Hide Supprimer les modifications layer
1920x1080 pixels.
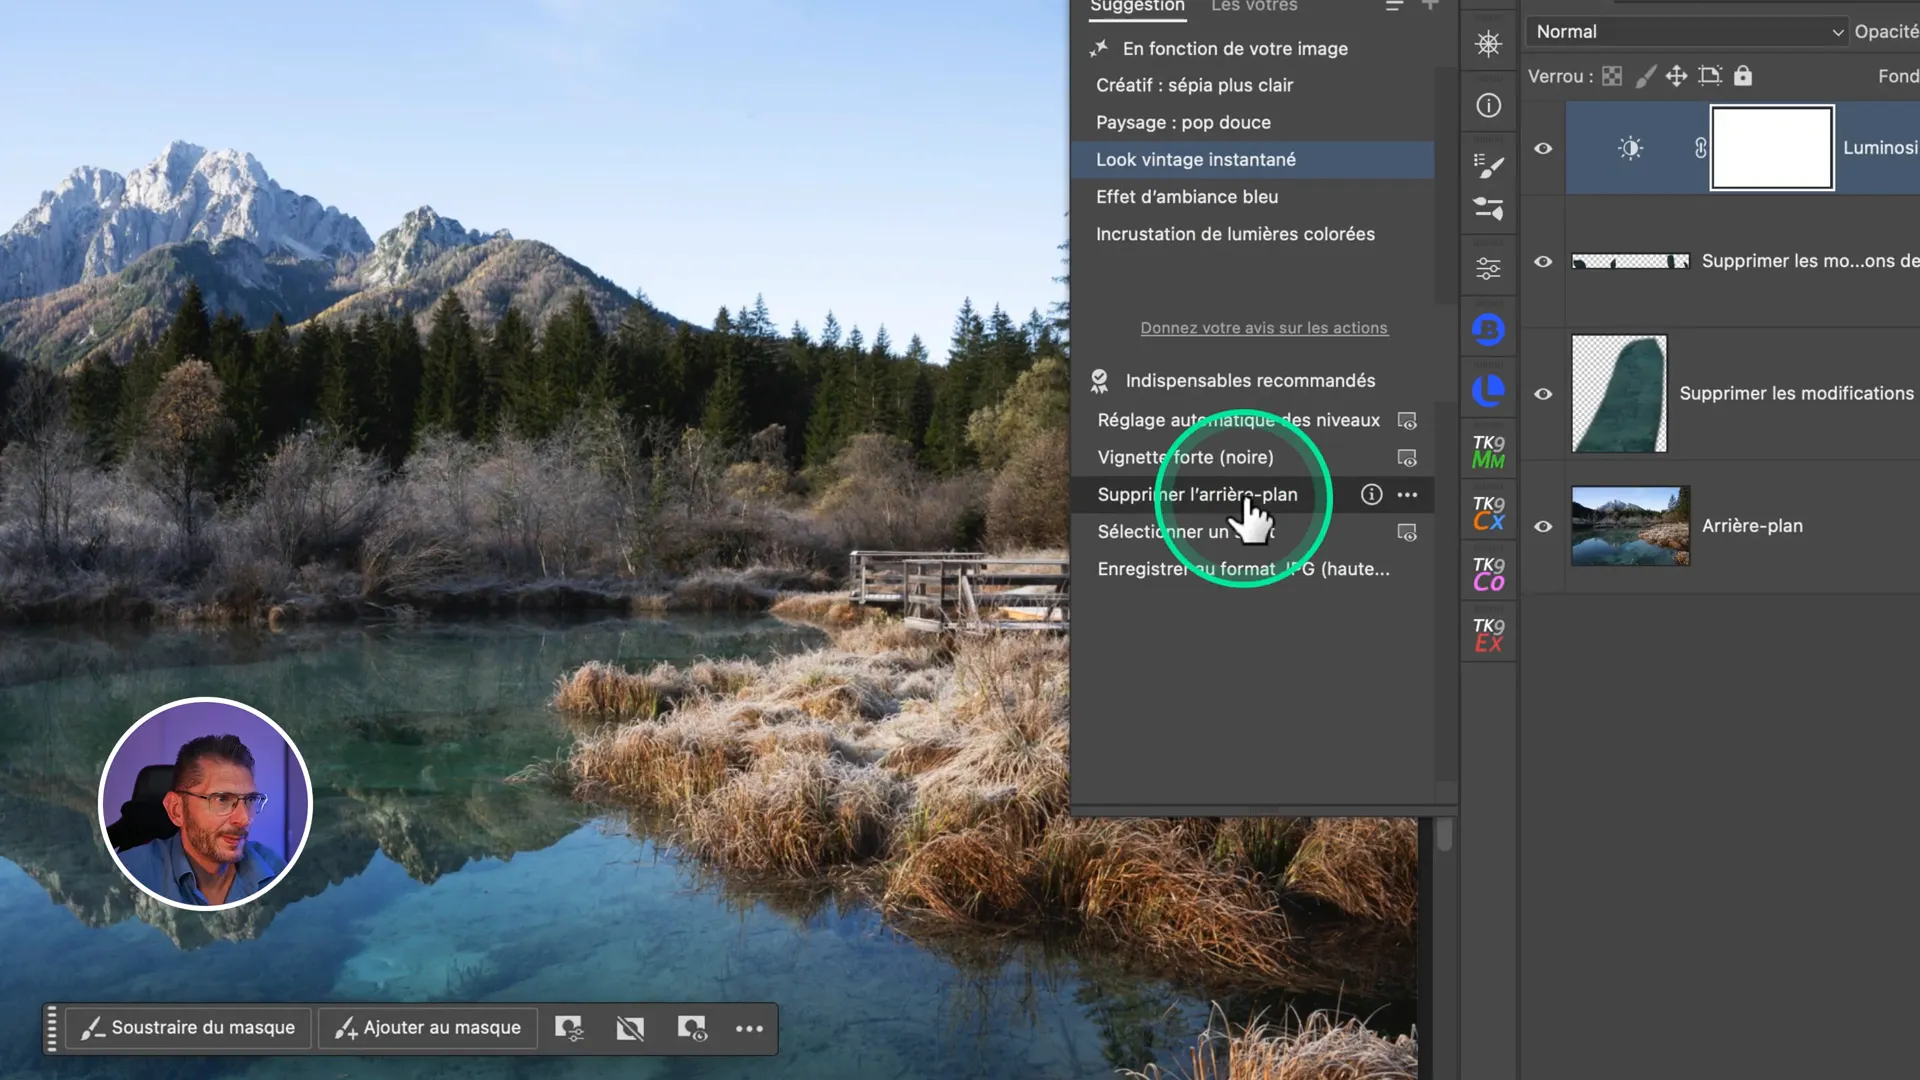[1543, 394]
